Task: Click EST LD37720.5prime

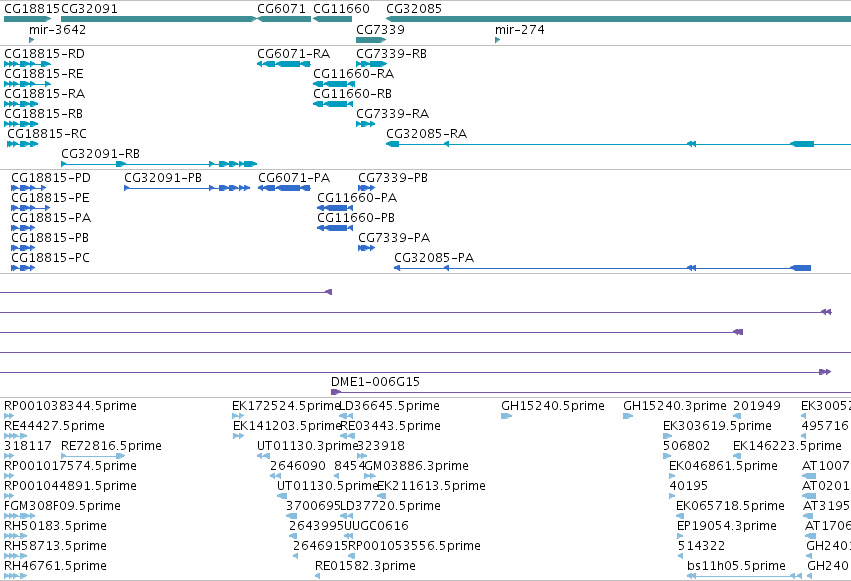Action: click(390, 506)
